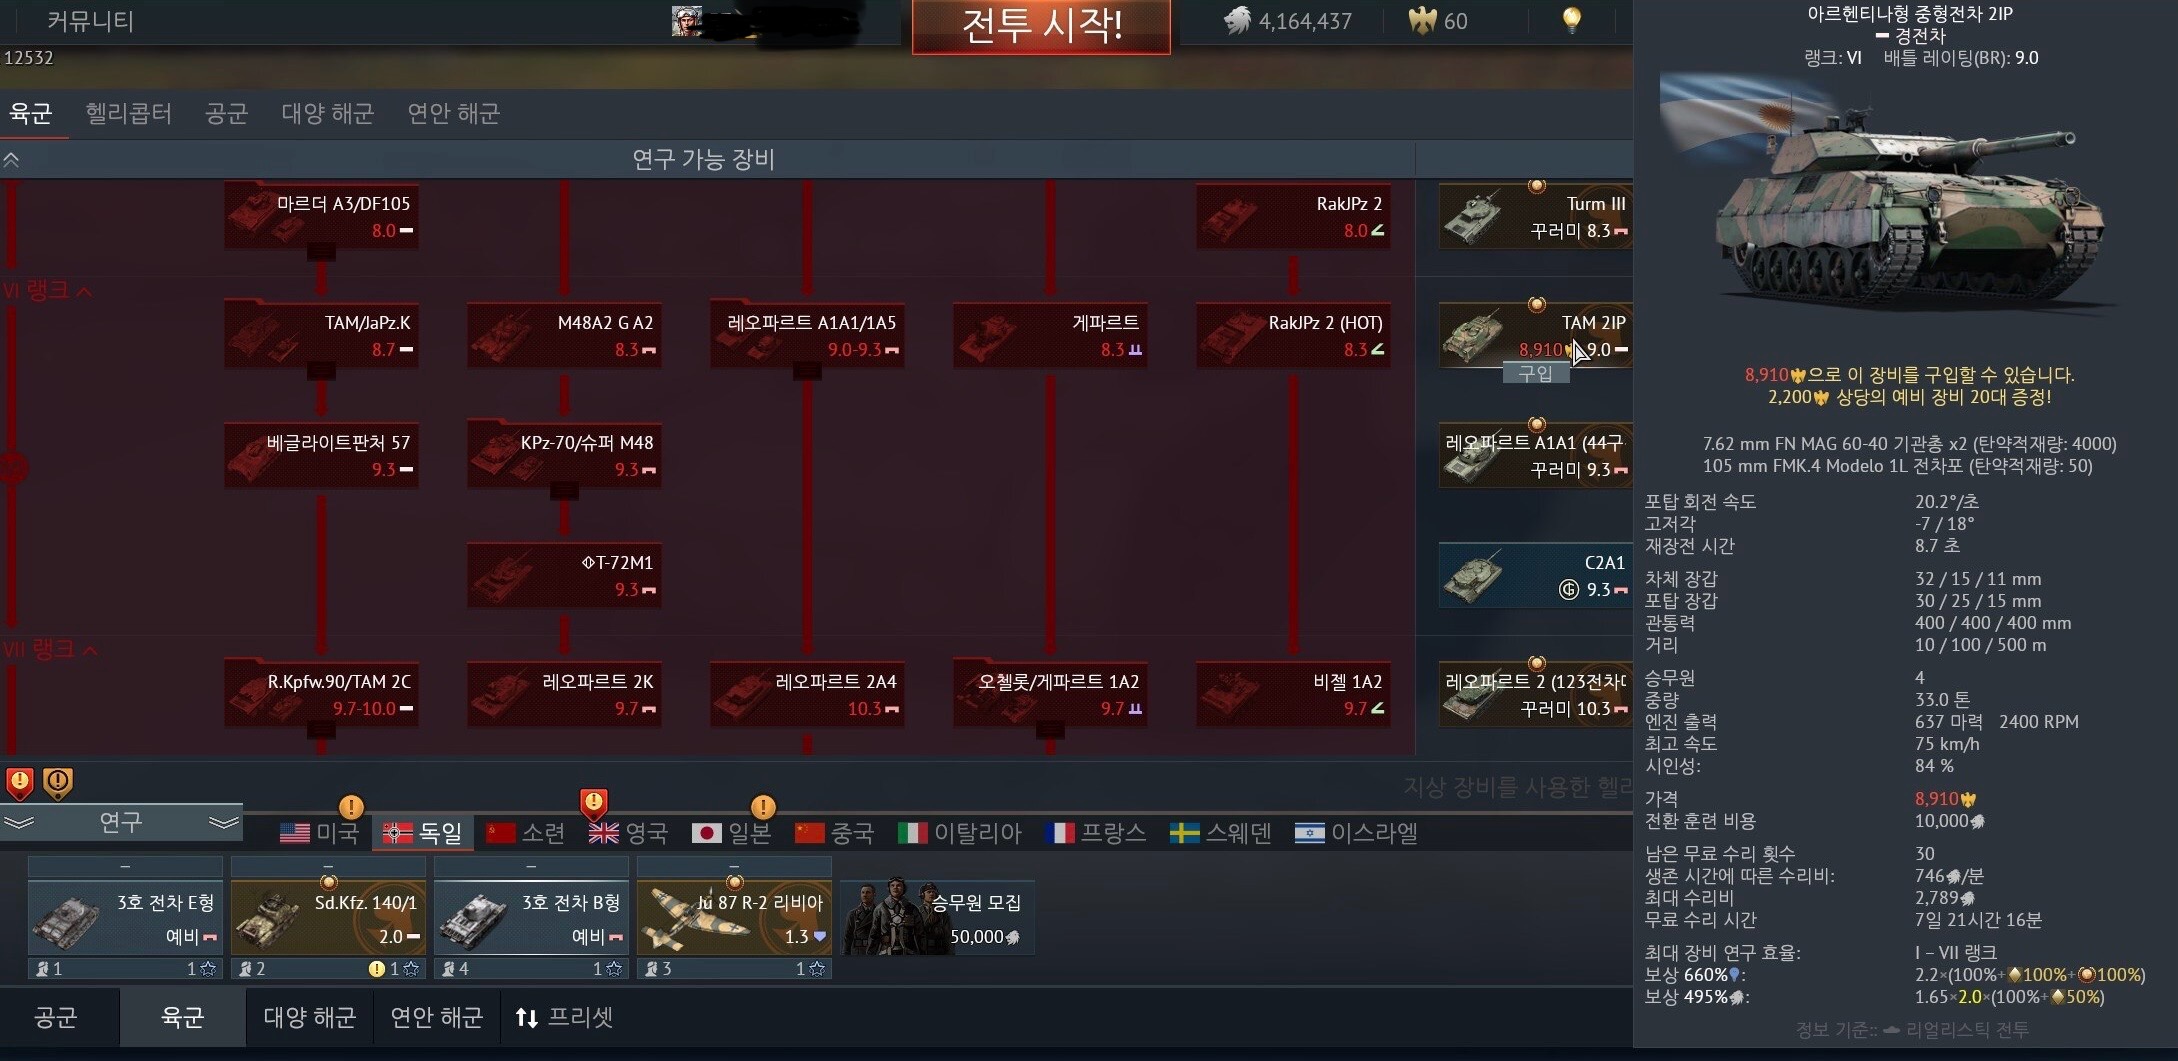Screen dimensions: 2178x1061
Task: Click the 승무원 모집 crew slot
Action: tap(938, 917)
